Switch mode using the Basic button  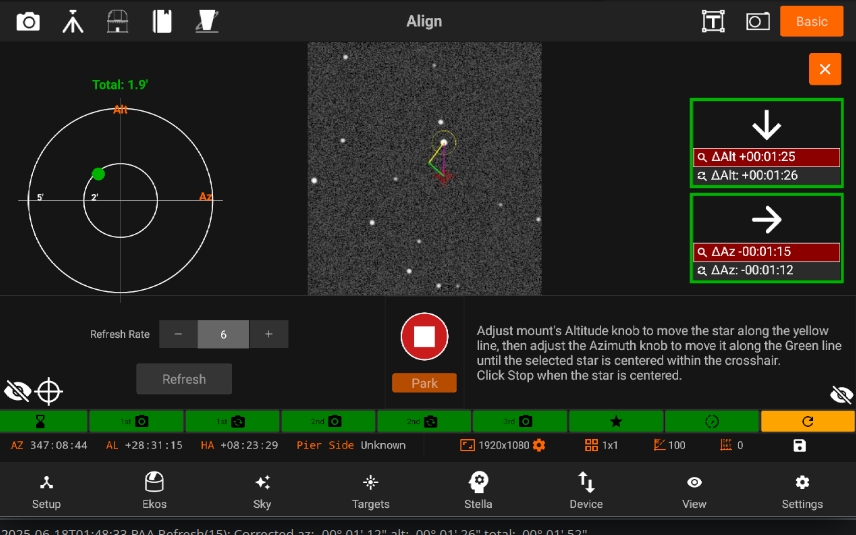tap(811, 21)
